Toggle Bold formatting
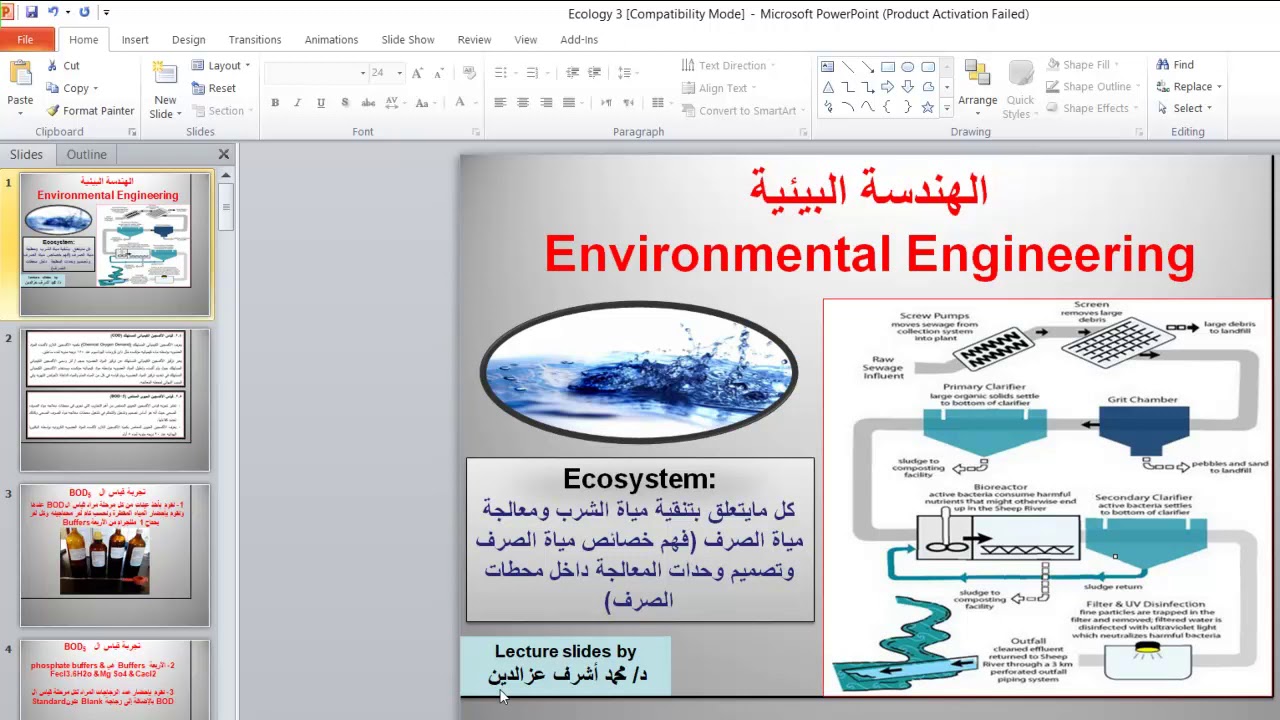The height and width of the screenshot is (720, 1280). click(275, 103)
